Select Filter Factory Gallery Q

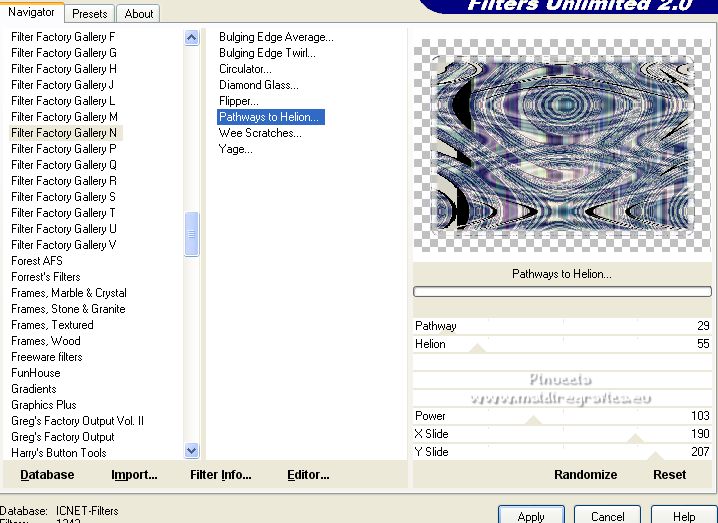point(64,165)
